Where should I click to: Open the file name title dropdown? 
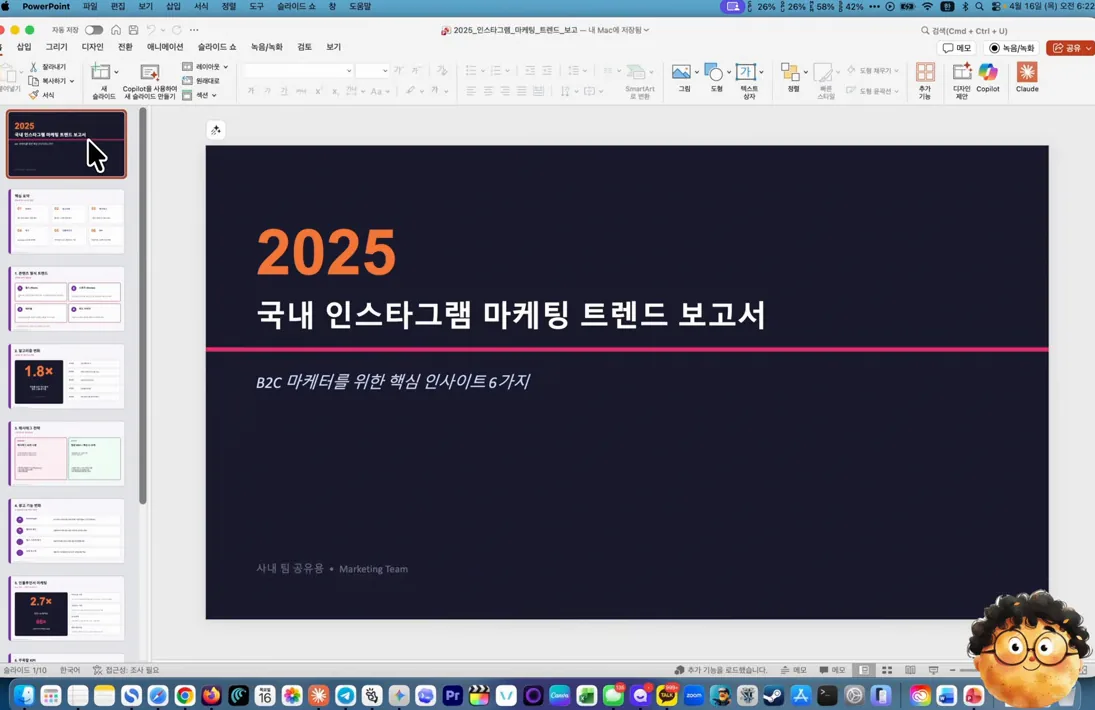(x=646, y=30)
